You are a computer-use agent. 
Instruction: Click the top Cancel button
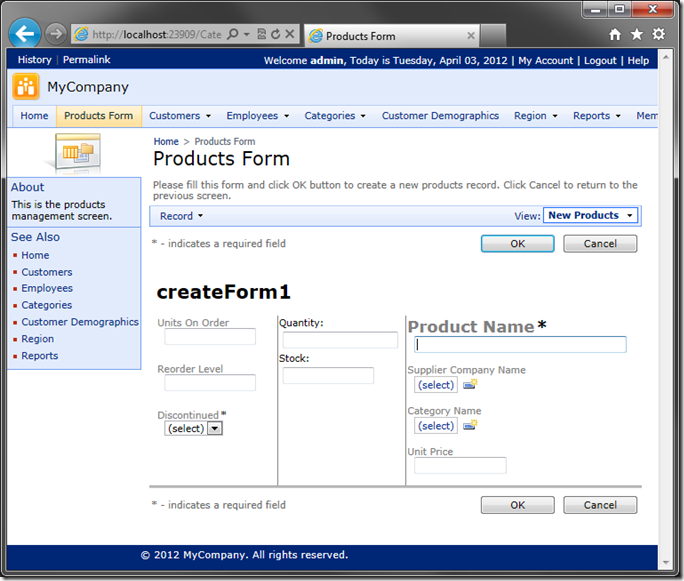(x=600, y=243)
